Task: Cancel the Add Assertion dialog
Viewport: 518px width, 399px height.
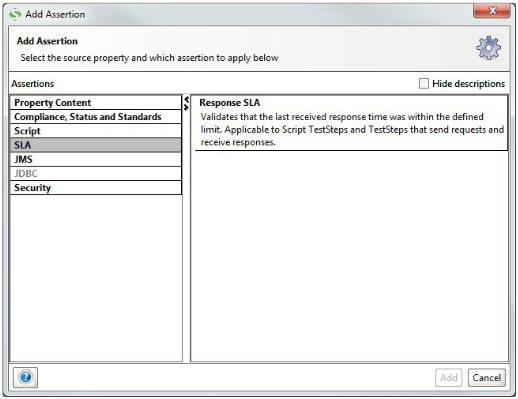Action: [487, 378]
